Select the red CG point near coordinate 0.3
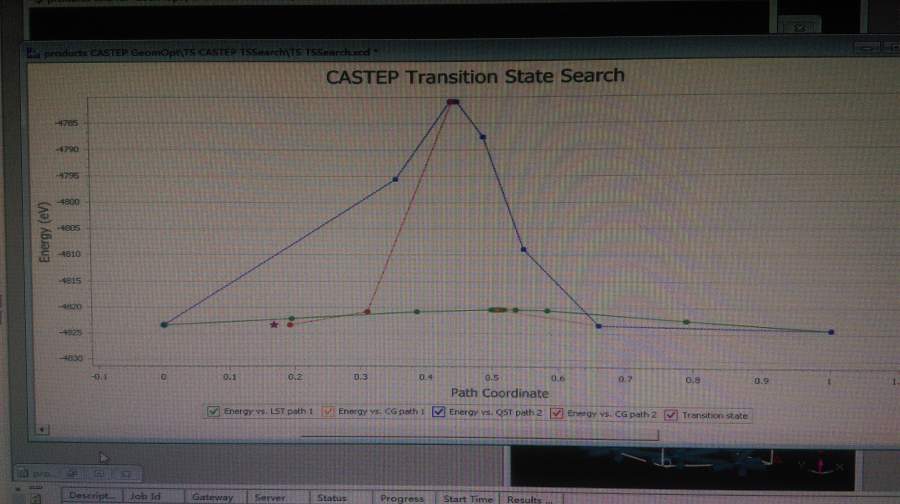900x504 pixels. tap(367, 312)
